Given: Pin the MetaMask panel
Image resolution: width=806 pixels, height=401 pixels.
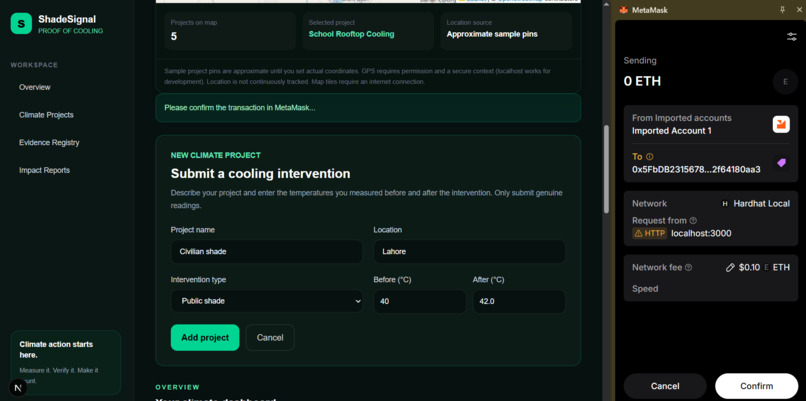Looking at the screenshot, I should tap(782, 10).
